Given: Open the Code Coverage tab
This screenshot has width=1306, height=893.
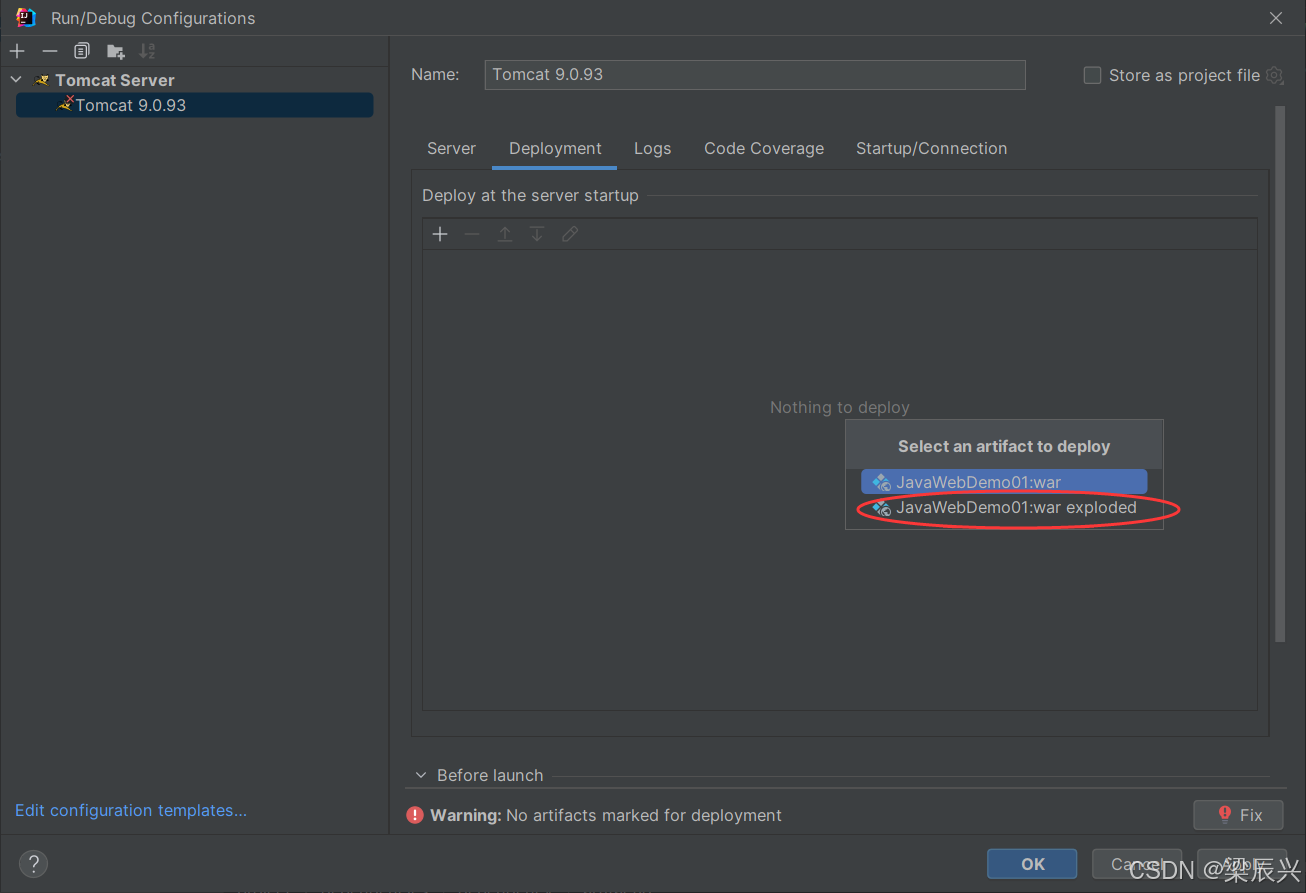Looking at the screenshot, I should [764, 148].
